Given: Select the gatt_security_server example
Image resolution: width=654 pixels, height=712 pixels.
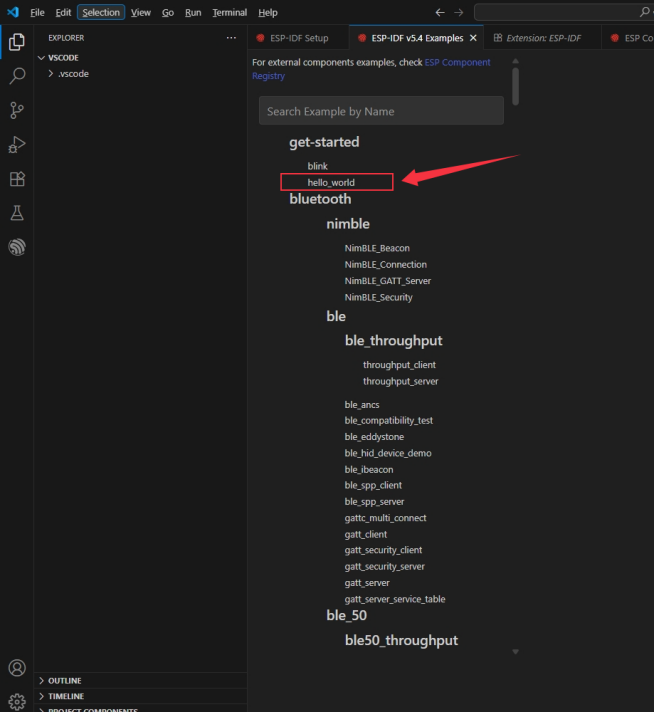Looking at the screenshot, I should click(x=385, y=567).
